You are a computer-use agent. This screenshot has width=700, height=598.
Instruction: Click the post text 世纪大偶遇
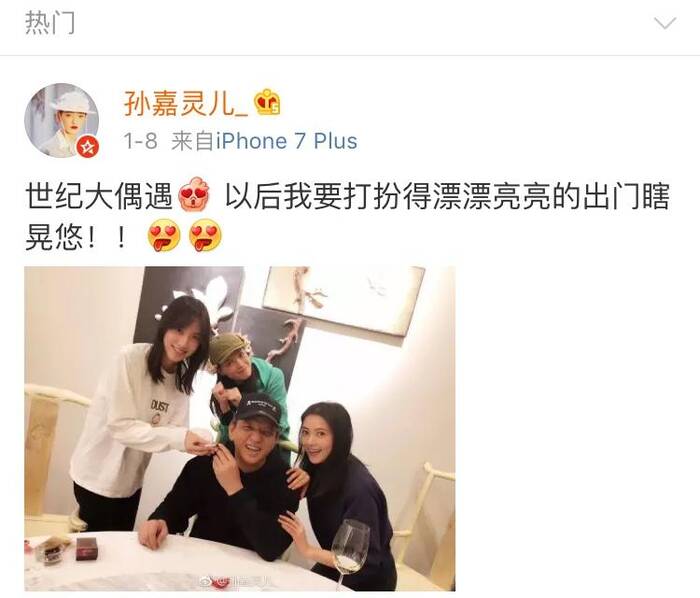pos(99,196)
